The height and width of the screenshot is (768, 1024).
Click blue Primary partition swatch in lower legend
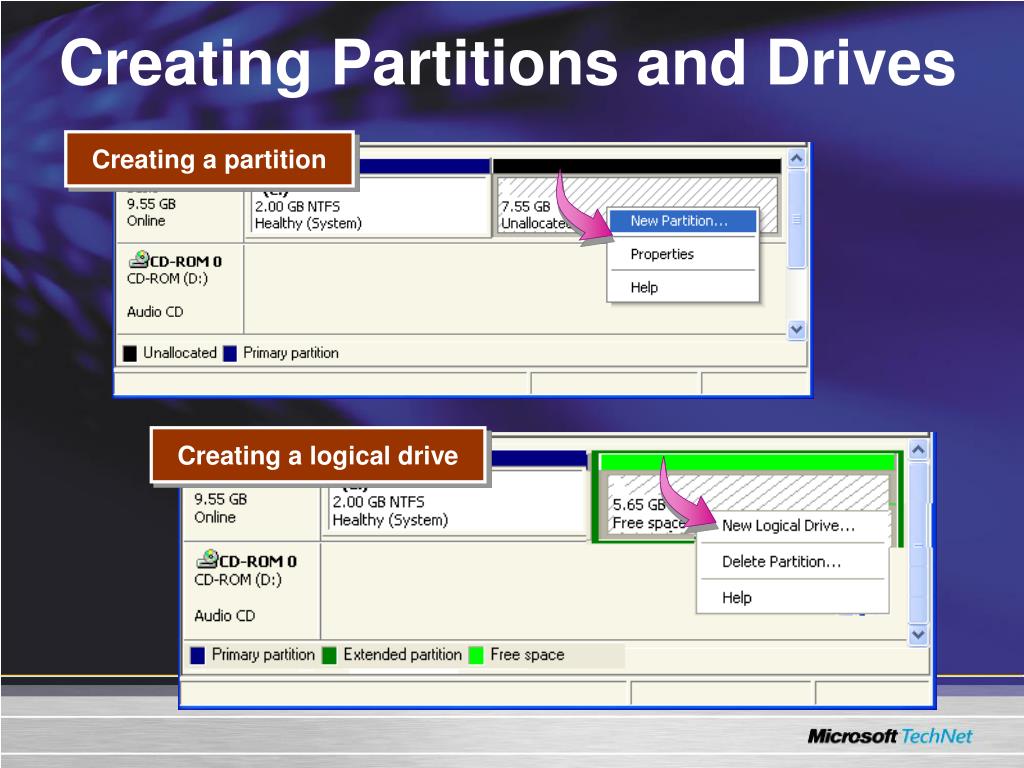click(x=197, y=655)
